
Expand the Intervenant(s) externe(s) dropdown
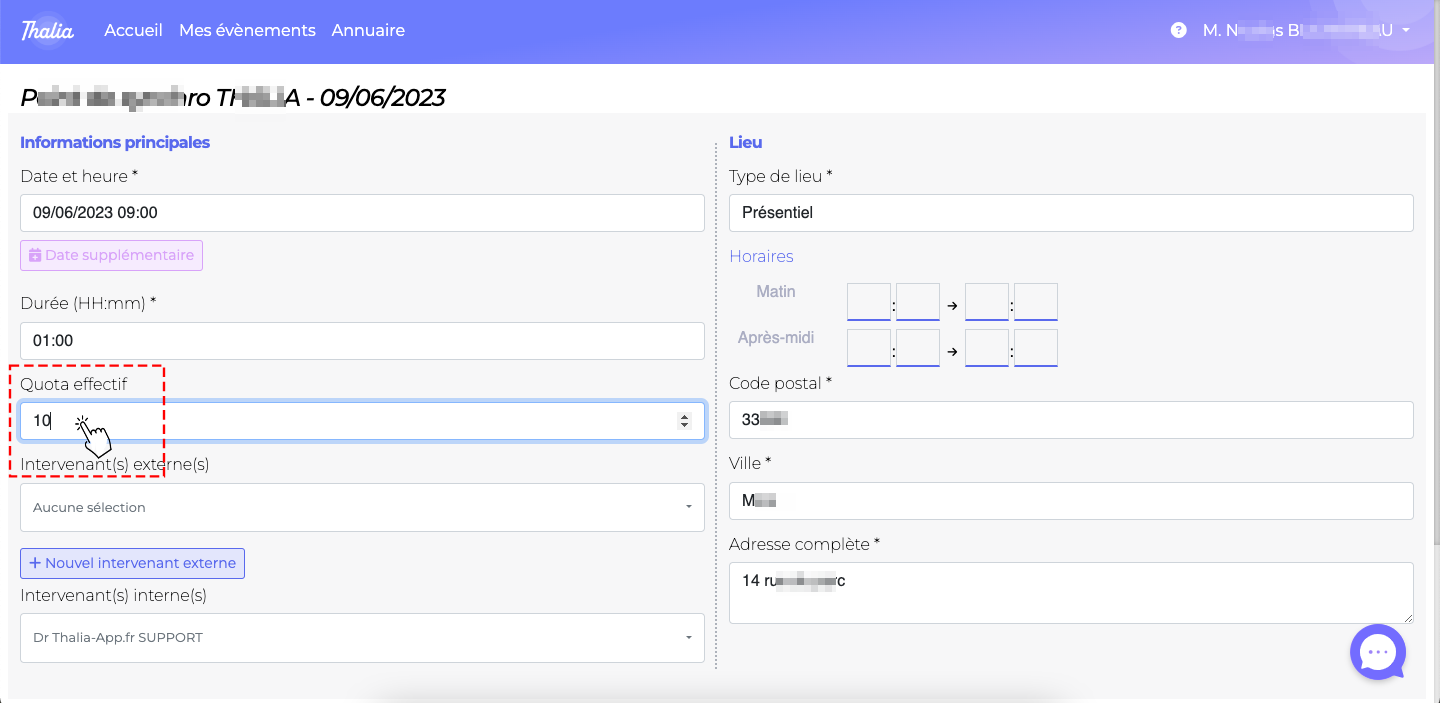click(362, 508)
